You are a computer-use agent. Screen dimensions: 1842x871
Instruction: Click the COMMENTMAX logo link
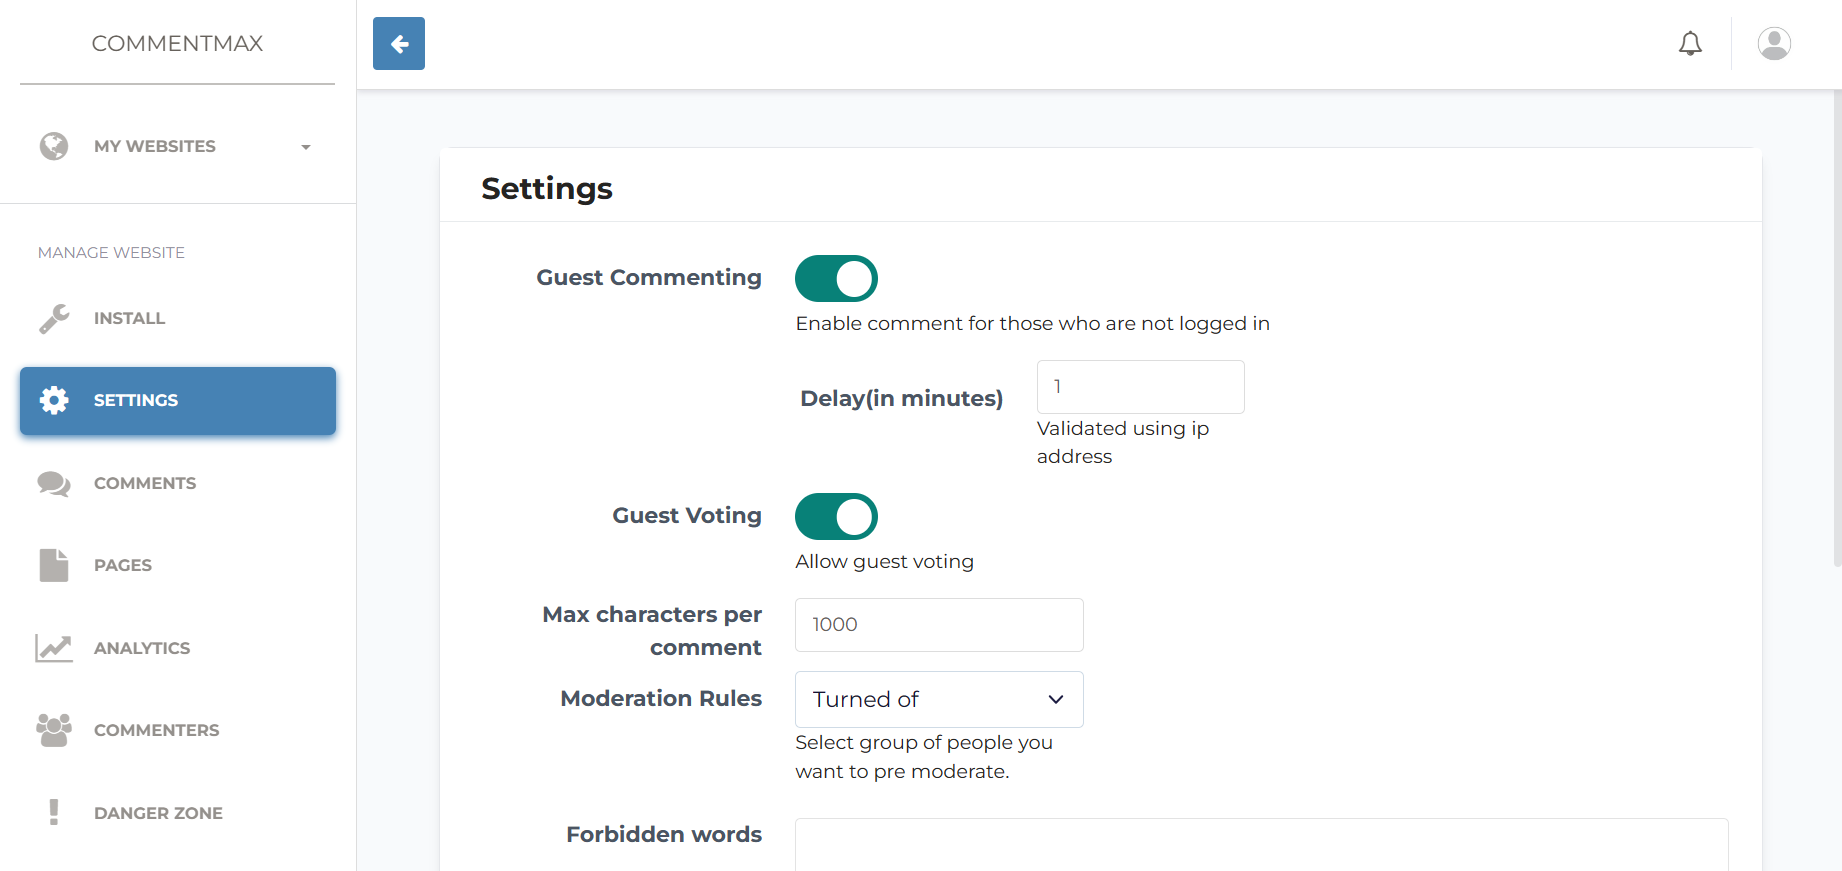click(x=178, y=43)
